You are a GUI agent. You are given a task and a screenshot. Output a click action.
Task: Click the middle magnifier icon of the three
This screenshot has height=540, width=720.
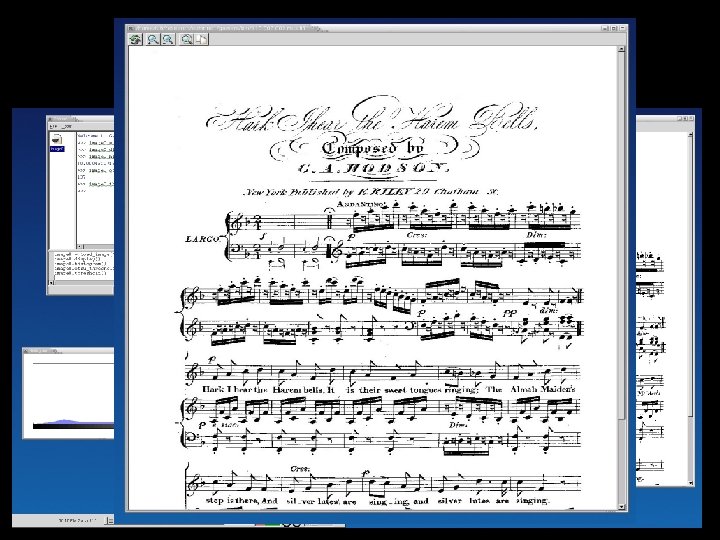point(168,39)
